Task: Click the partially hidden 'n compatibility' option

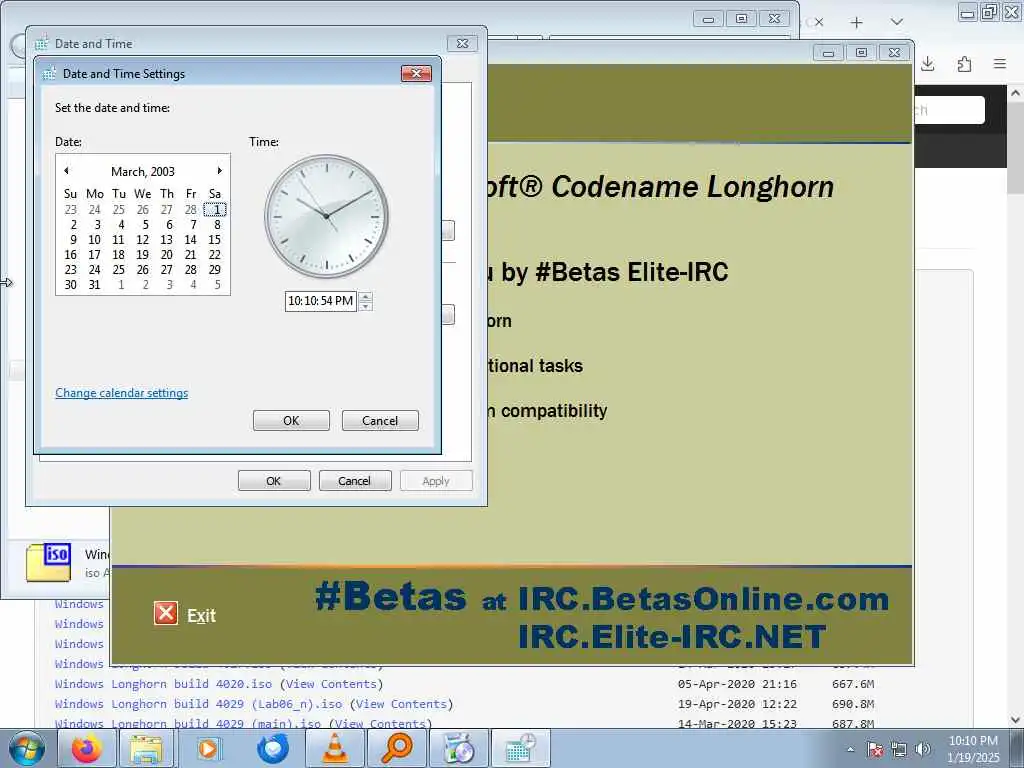Action: pyautogui.click(x=548, y=411)
